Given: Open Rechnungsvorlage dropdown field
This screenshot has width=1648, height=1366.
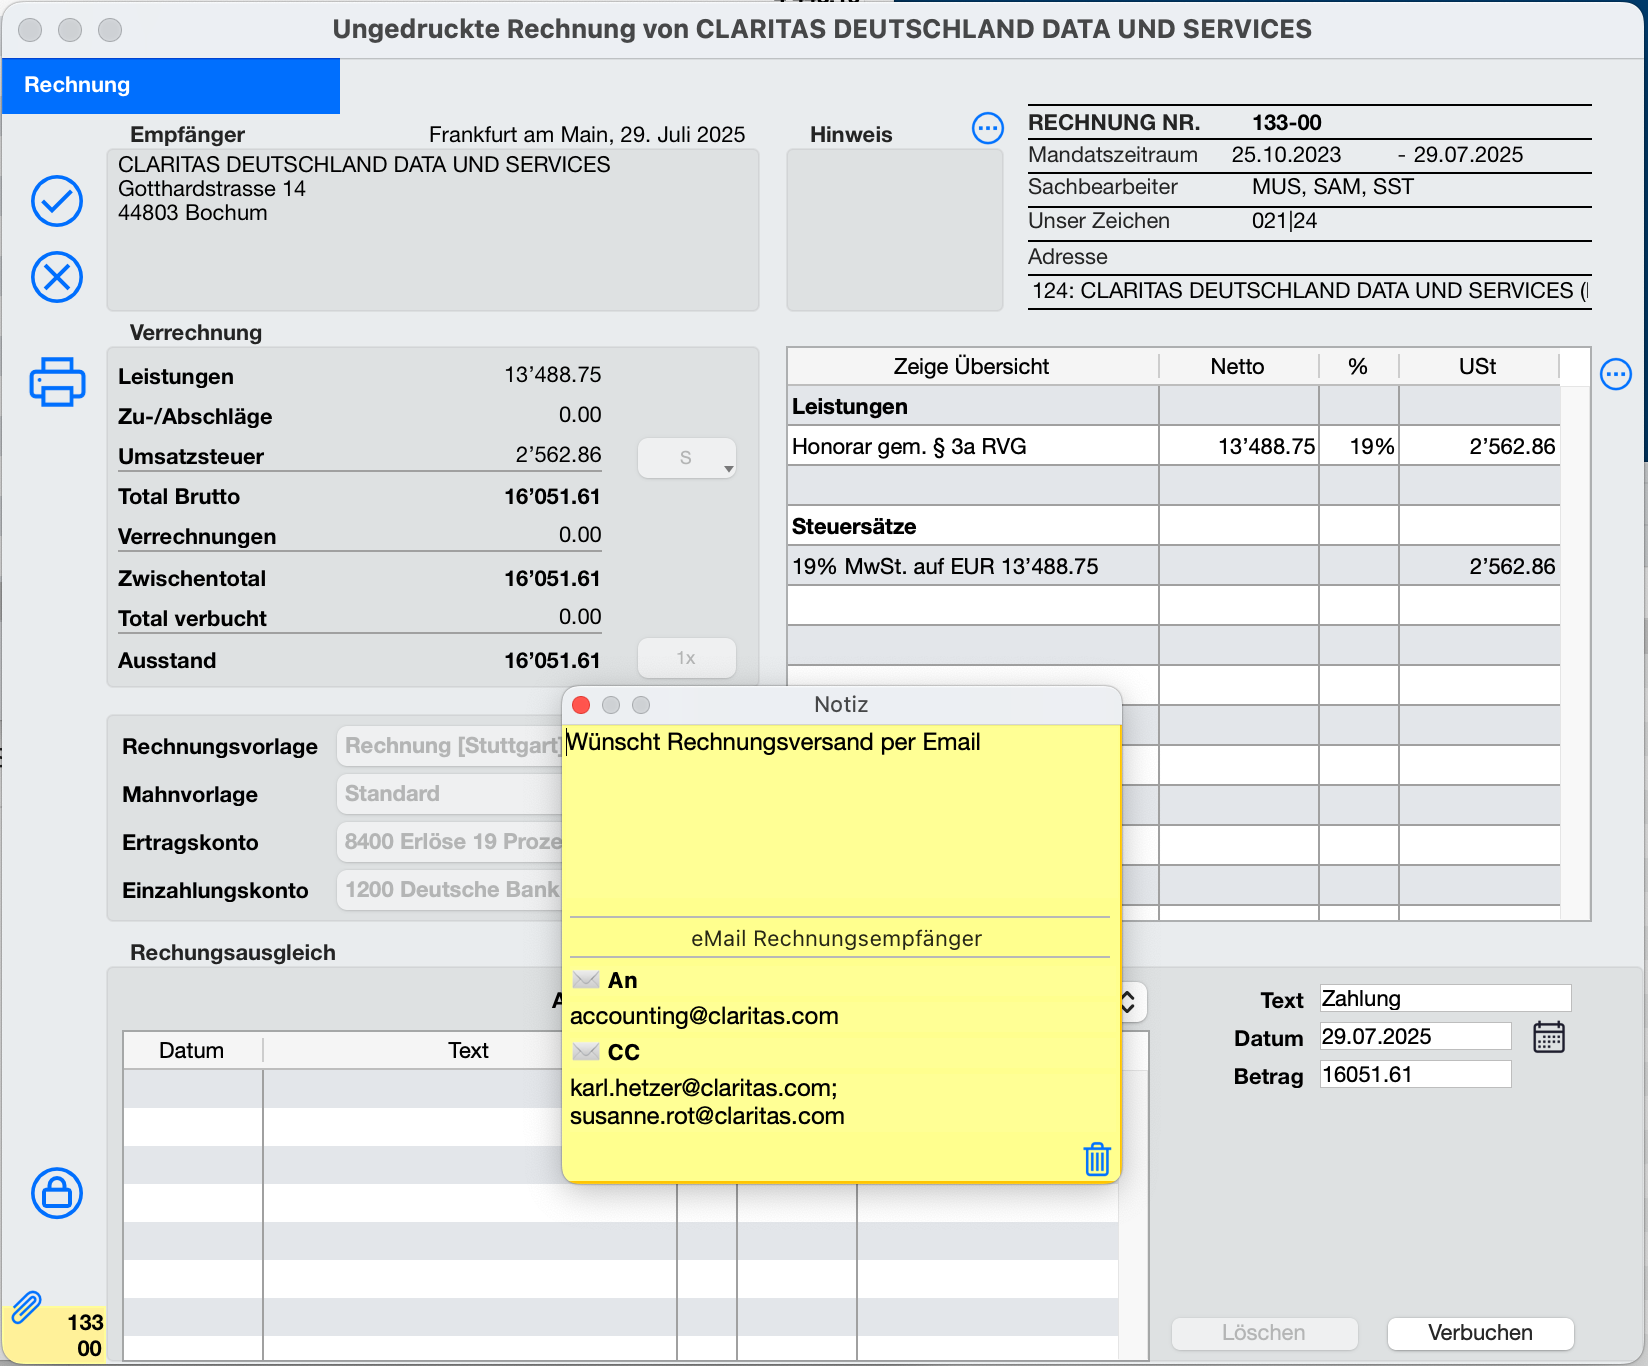Looking at the screenshot, I should click(450, 746).
